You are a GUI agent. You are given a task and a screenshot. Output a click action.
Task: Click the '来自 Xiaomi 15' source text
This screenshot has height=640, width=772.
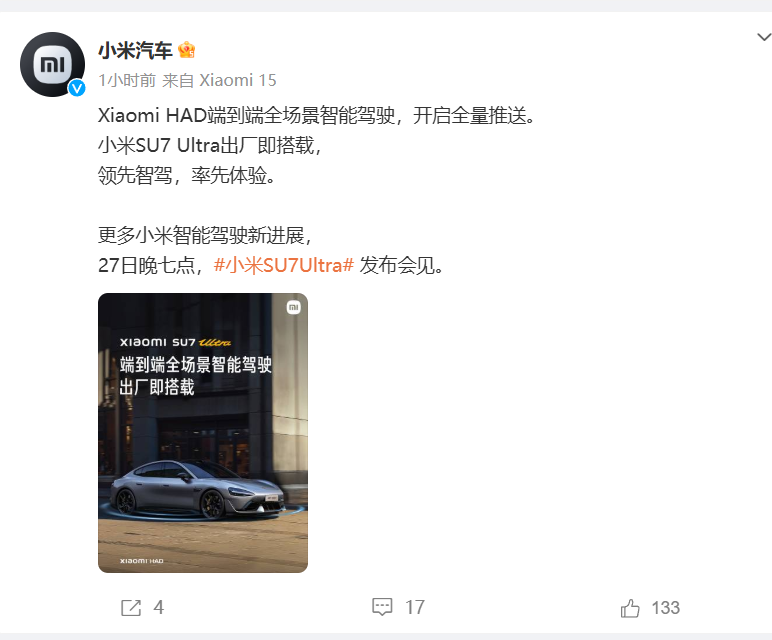coord(219,80)
